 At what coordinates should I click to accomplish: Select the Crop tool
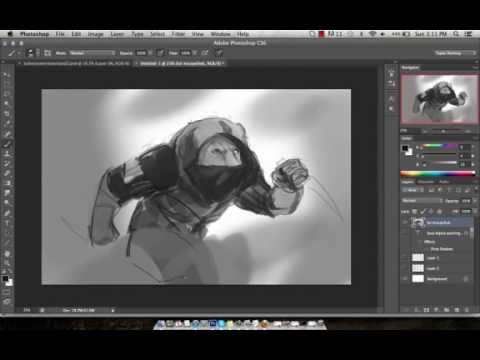[x=7, y=114]
